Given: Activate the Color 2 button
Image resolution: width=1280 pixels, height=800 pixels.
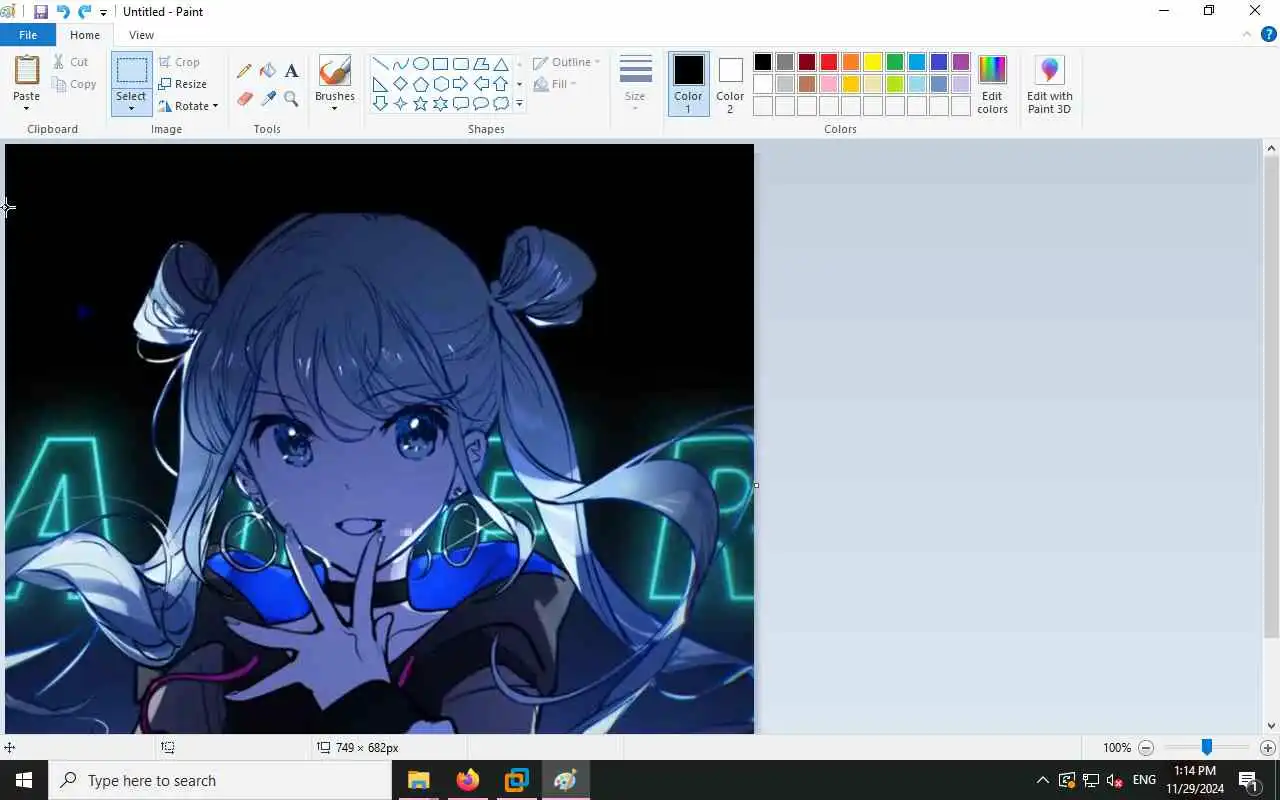Looking at the screenshot, I should 730,84.
